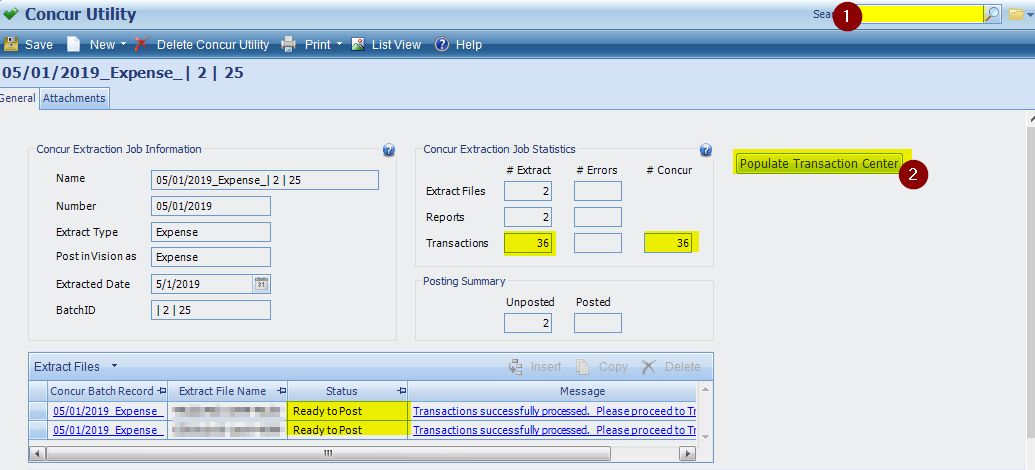The image size is (1035, 470).
Task: Open second row Transactions successfully processed message
Action: 554,430
